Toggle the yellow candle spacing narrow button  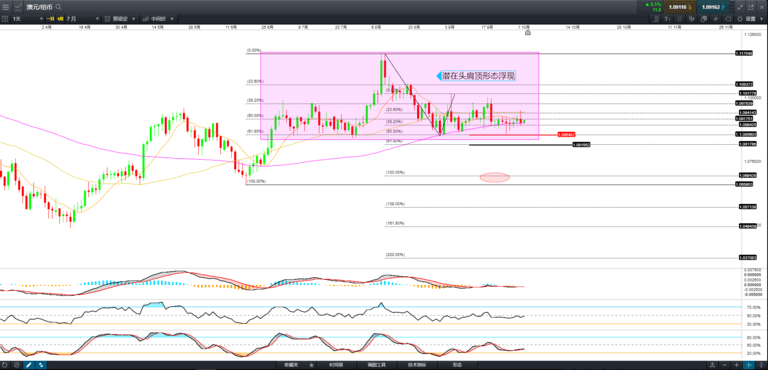[61, 19]
